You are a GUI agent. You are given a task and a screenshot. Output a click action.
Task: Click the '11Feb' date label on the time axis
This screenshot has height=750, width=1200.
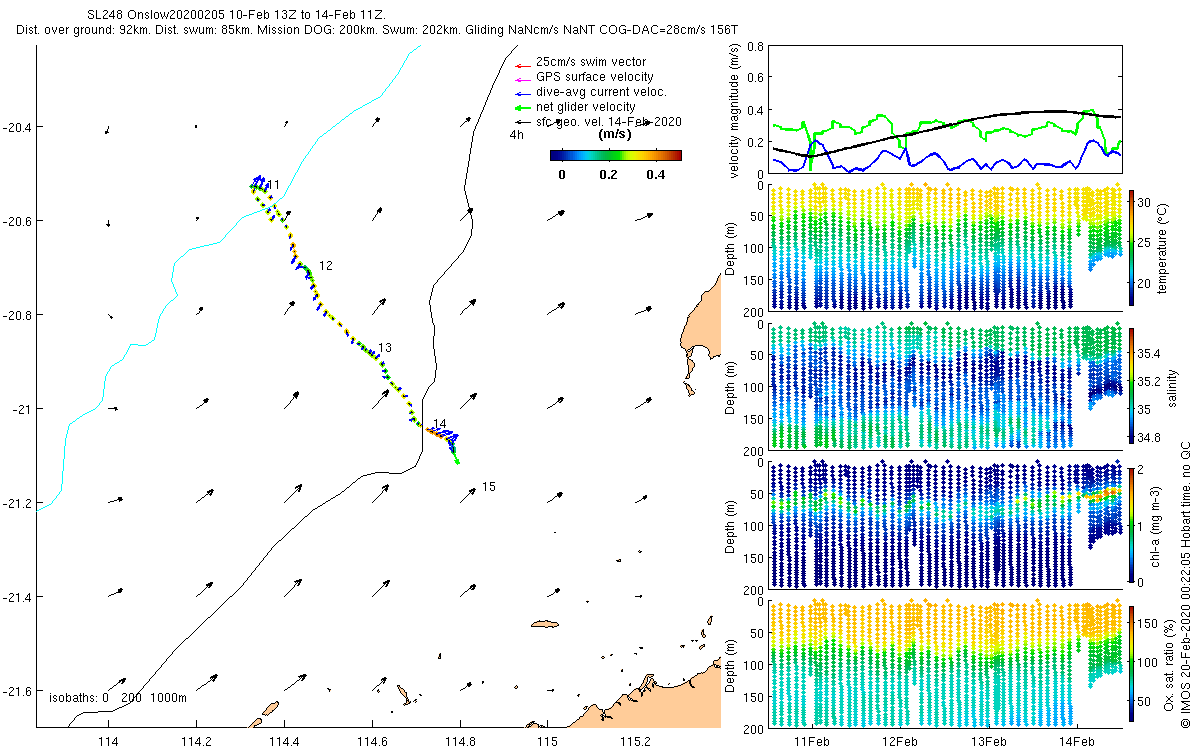(812, 741)
